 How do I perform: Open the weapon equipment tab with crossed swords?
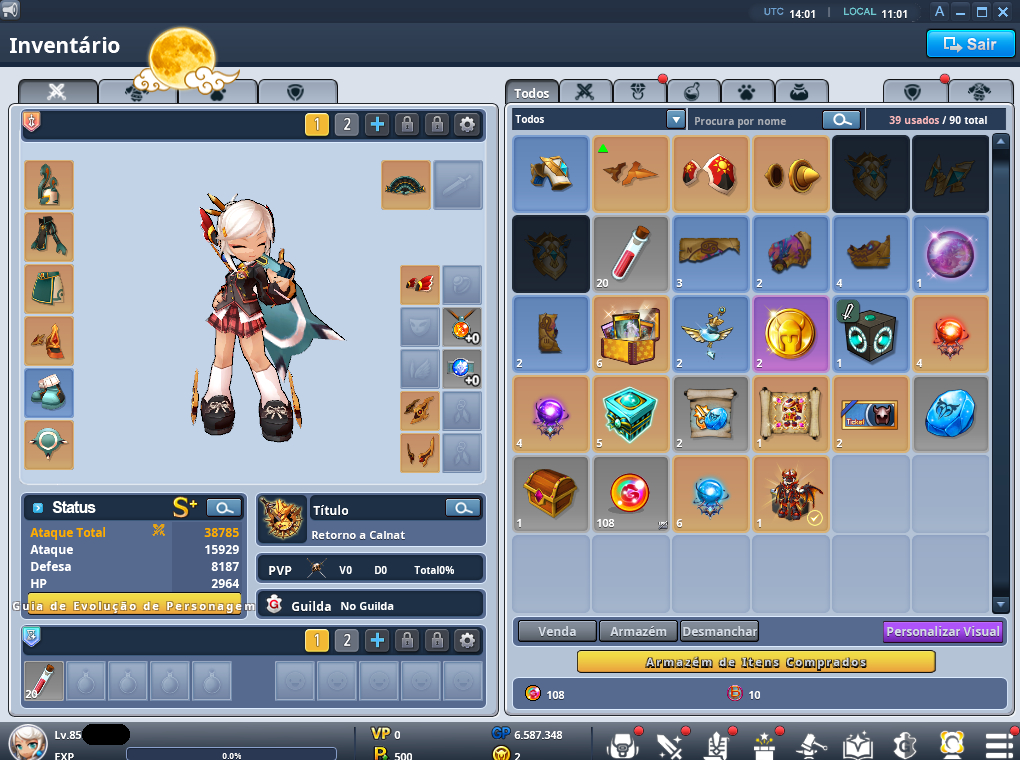(x=57, y=92)
